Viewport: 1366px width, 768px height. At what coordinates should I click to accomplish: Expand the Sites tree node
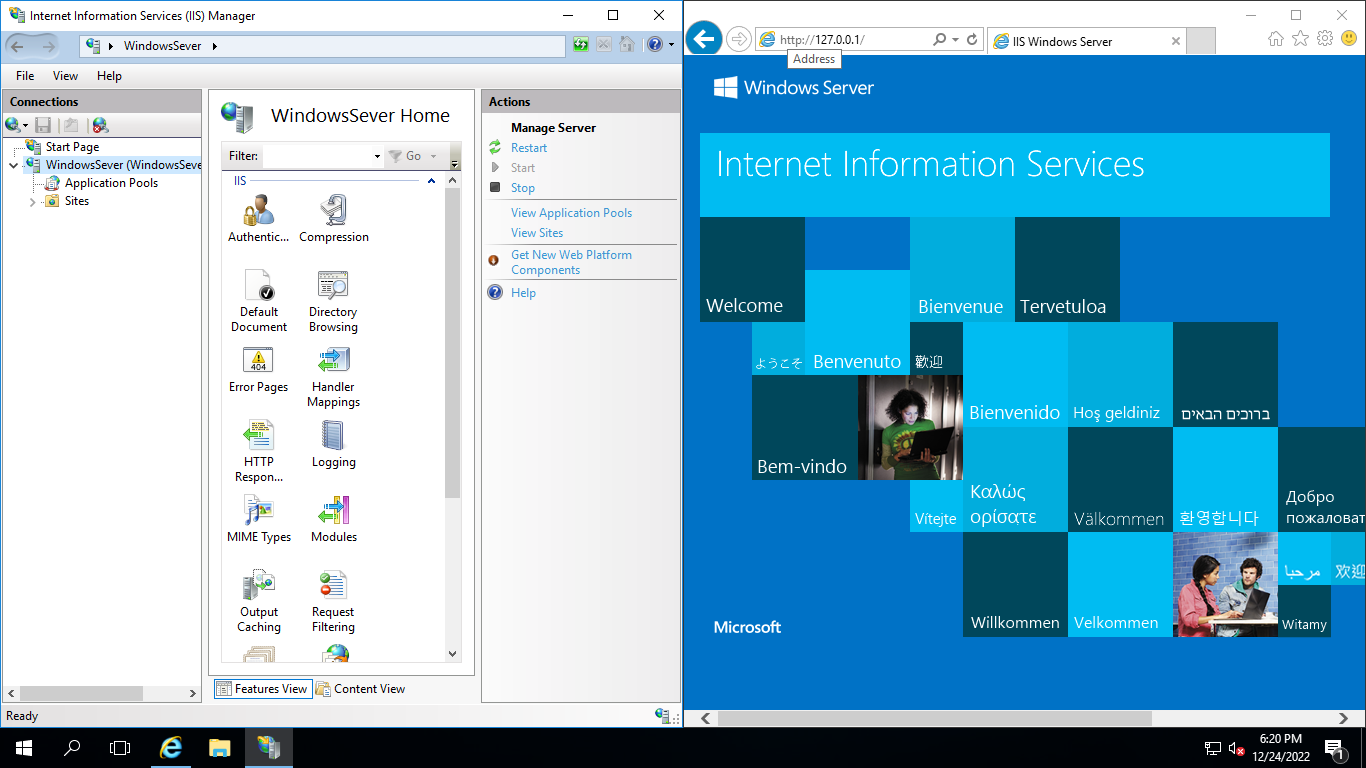point(32,201)
